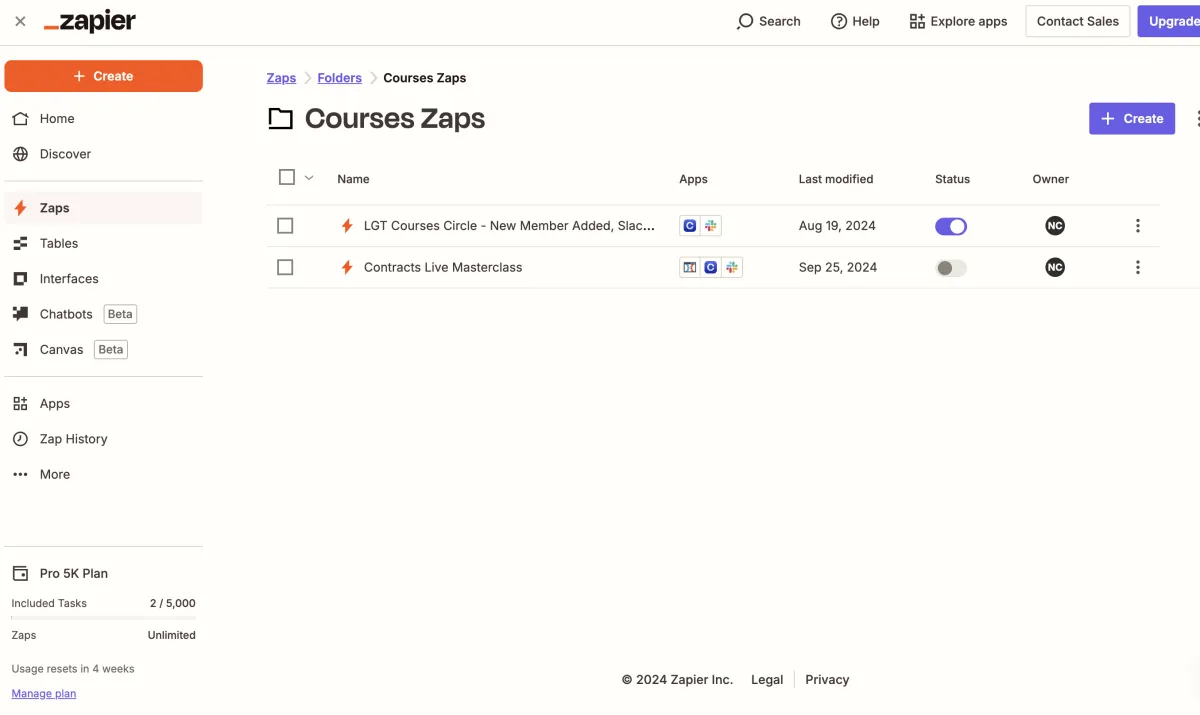Turn on the Contracts Live Masterclass toggle

951,268
